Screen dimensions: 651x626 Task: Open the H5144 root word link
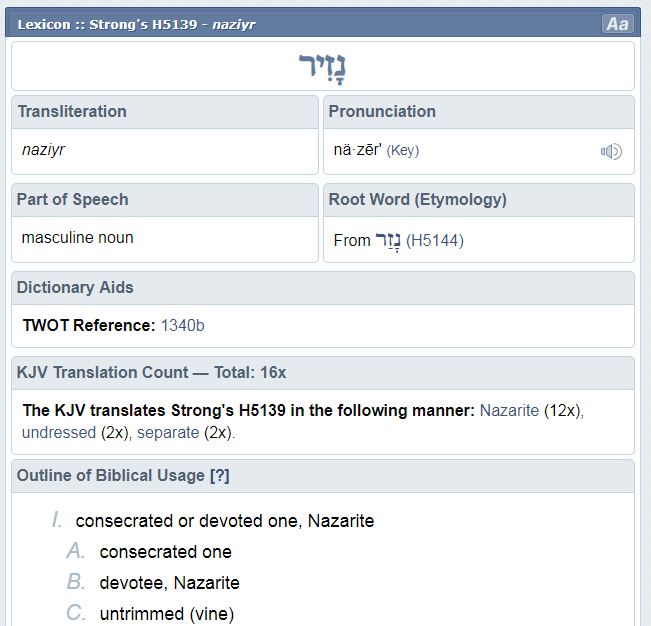(x=435, y=240)
